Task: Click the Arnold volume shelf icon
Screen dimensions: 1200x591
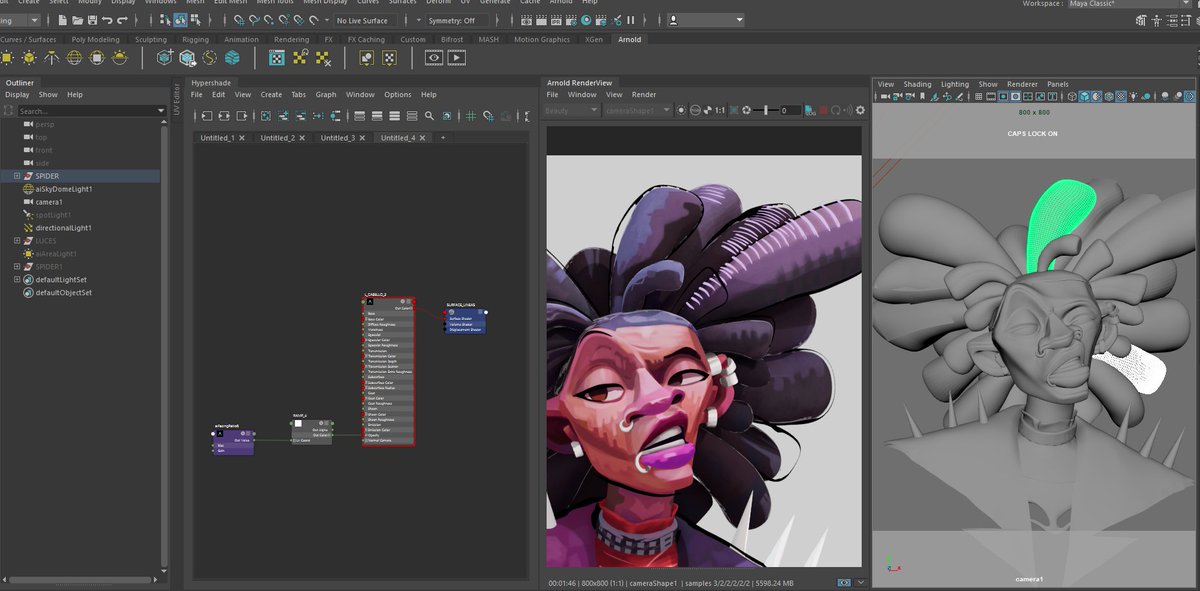Action: tap(232, 57)
